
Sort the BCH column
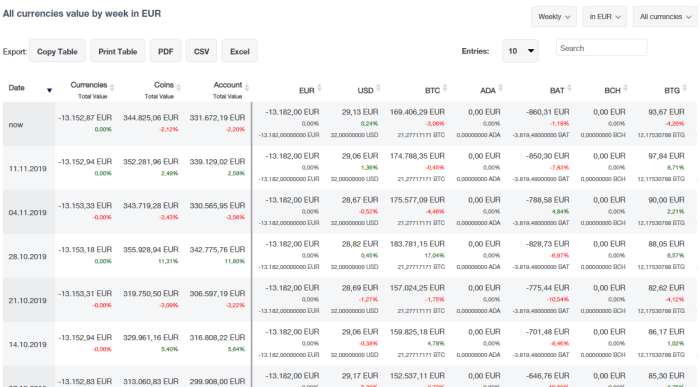pos(625,88)
